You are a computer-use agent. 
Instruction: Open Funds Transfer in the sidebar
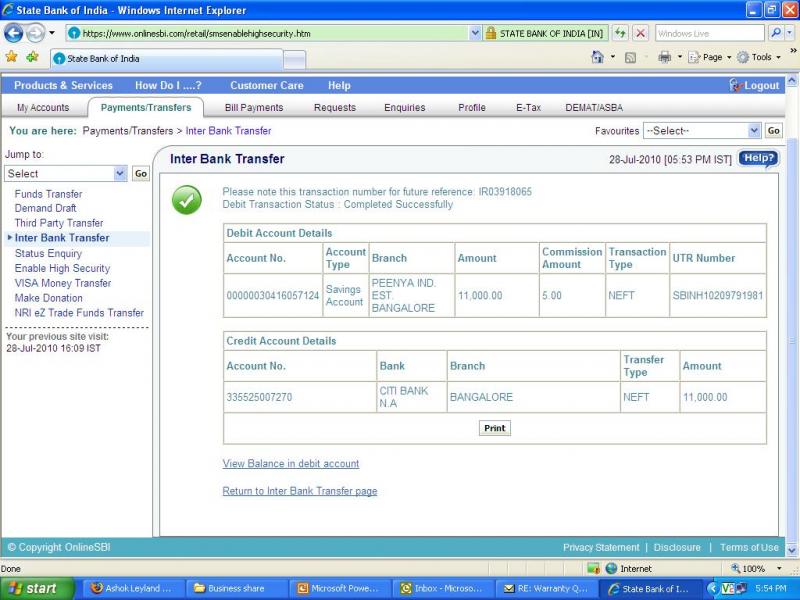click(48, 194)
